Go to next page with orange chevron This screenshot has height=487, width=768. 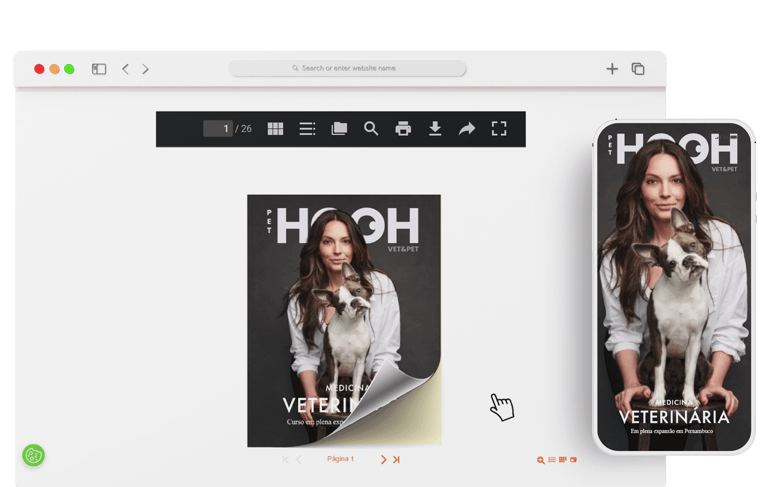tap(384, 460)
